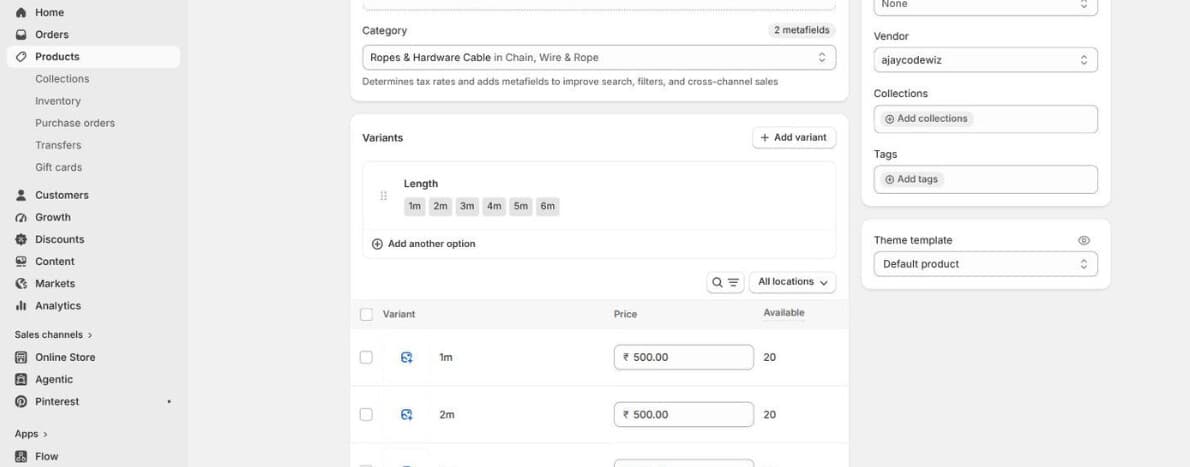Open Collections in the sidebar
This screenshot has width=1190, height=467.
[62, 79]
